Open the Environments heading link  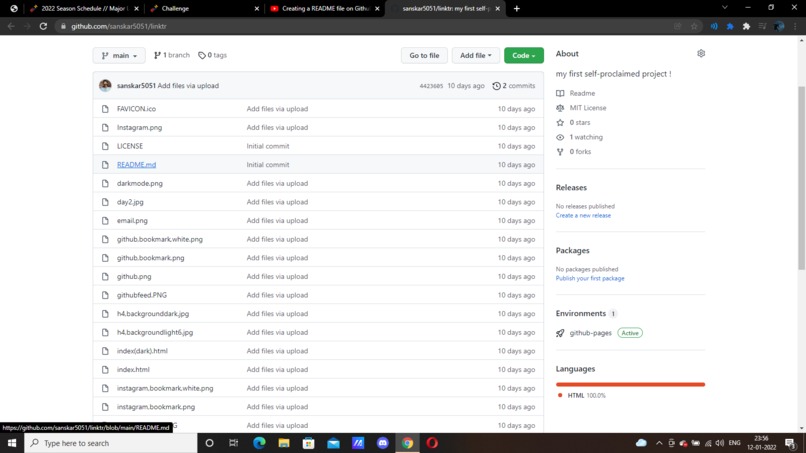pos(580,314)
